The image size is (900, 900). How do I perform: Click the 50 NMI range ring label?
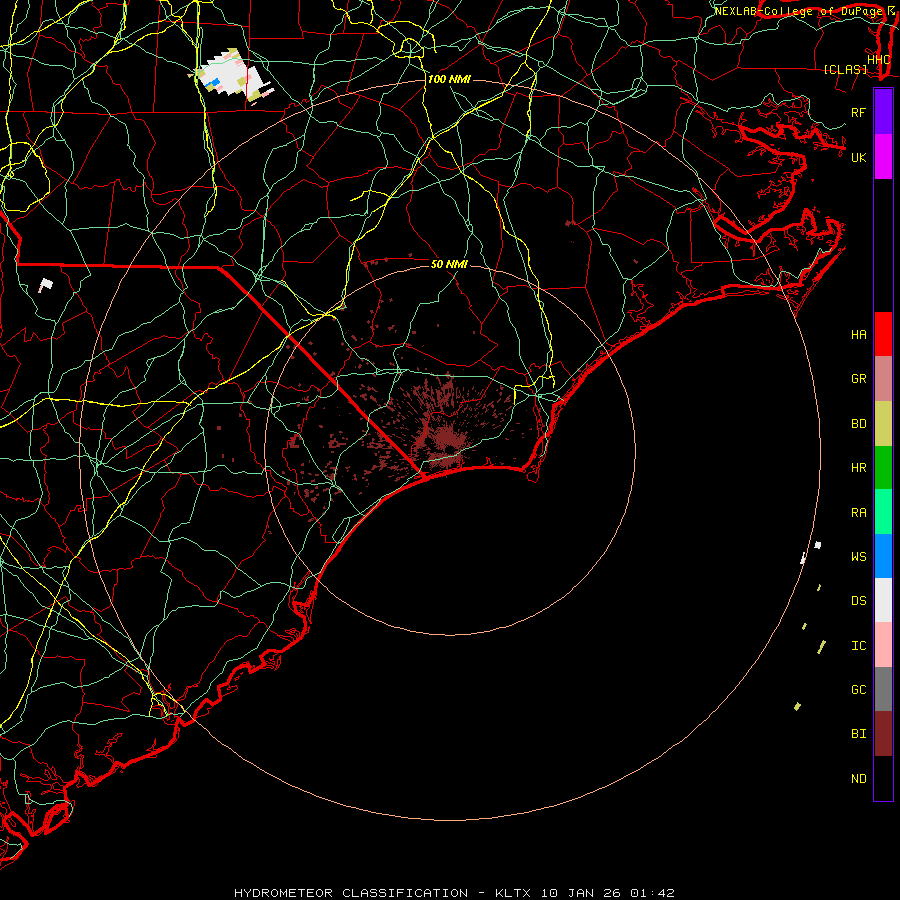(449, 264)
